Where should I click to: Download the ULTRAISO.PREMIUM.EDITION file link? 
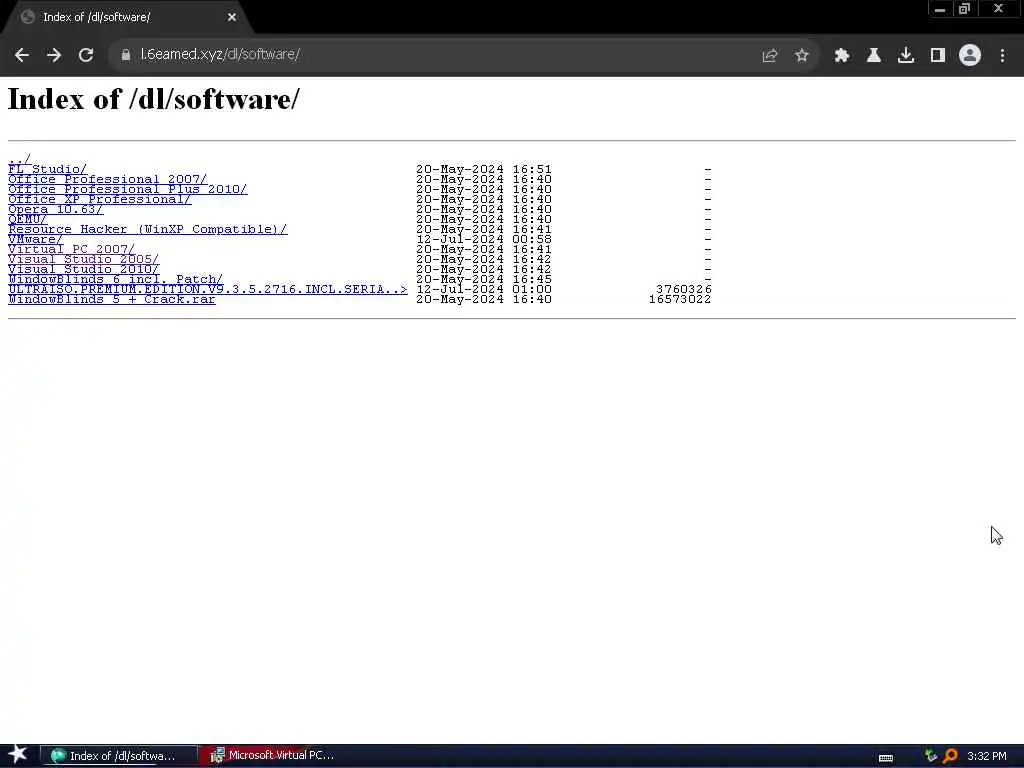[208, 289]
